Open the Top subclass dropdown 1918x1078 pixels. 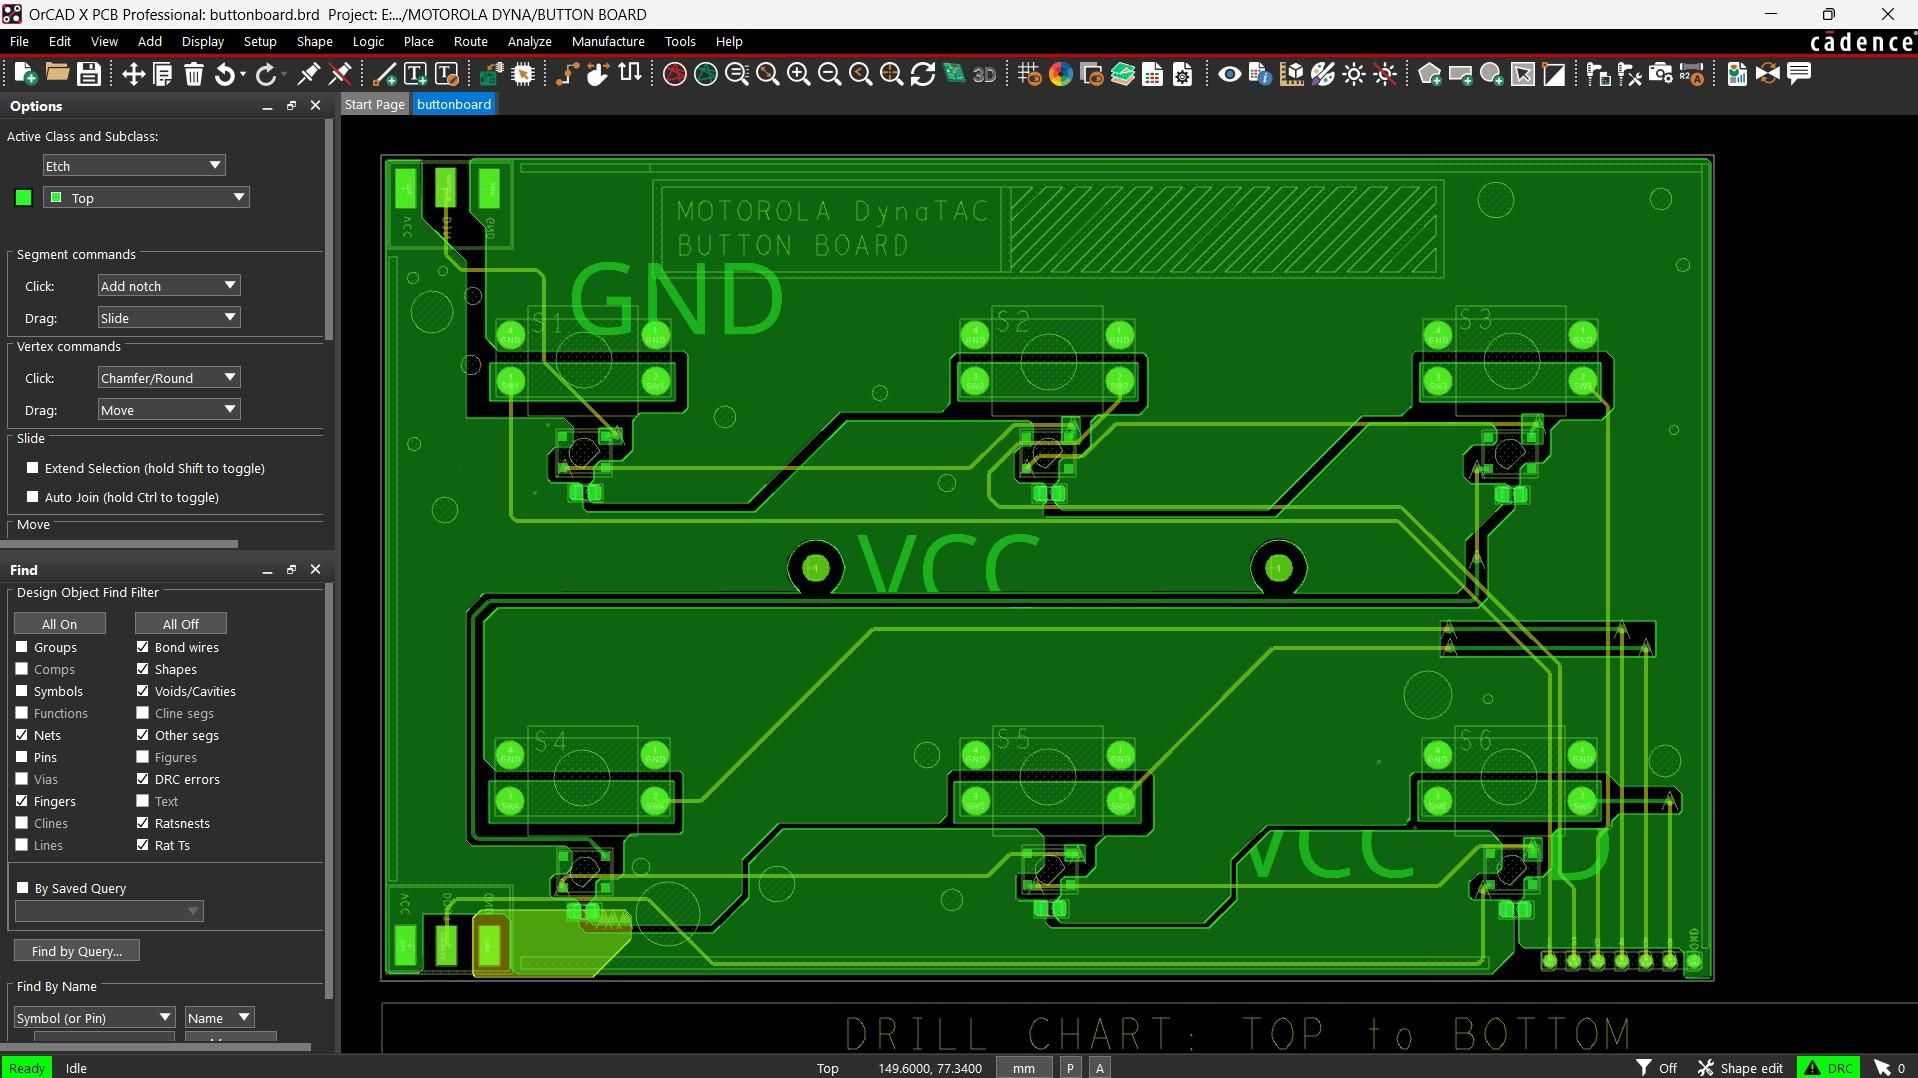click(146, 198)
